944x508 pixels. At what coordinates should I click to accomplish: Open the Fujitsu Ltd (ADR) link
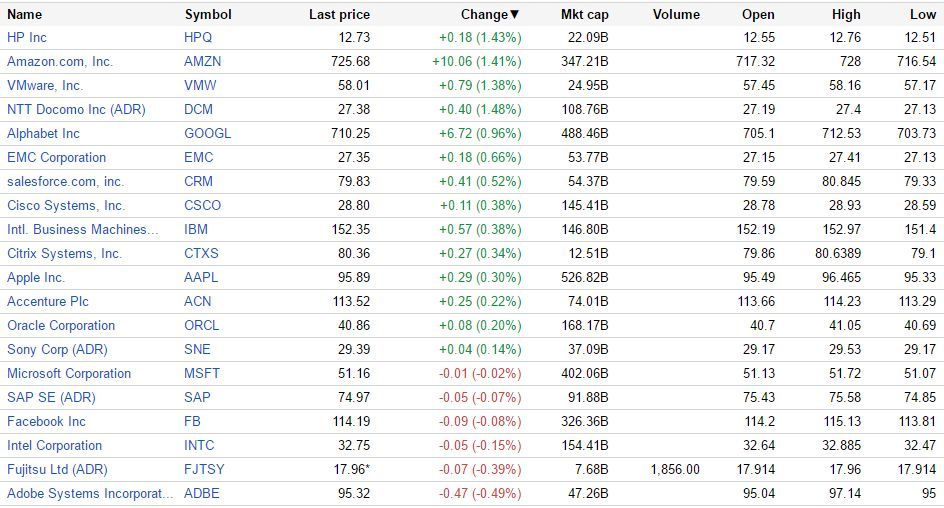[x=57, y=469]
